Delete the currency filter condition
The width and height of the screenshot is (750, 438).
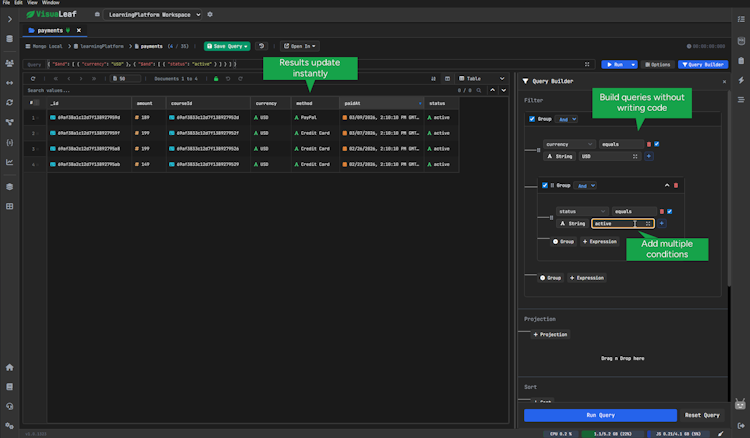pos(649,144)
